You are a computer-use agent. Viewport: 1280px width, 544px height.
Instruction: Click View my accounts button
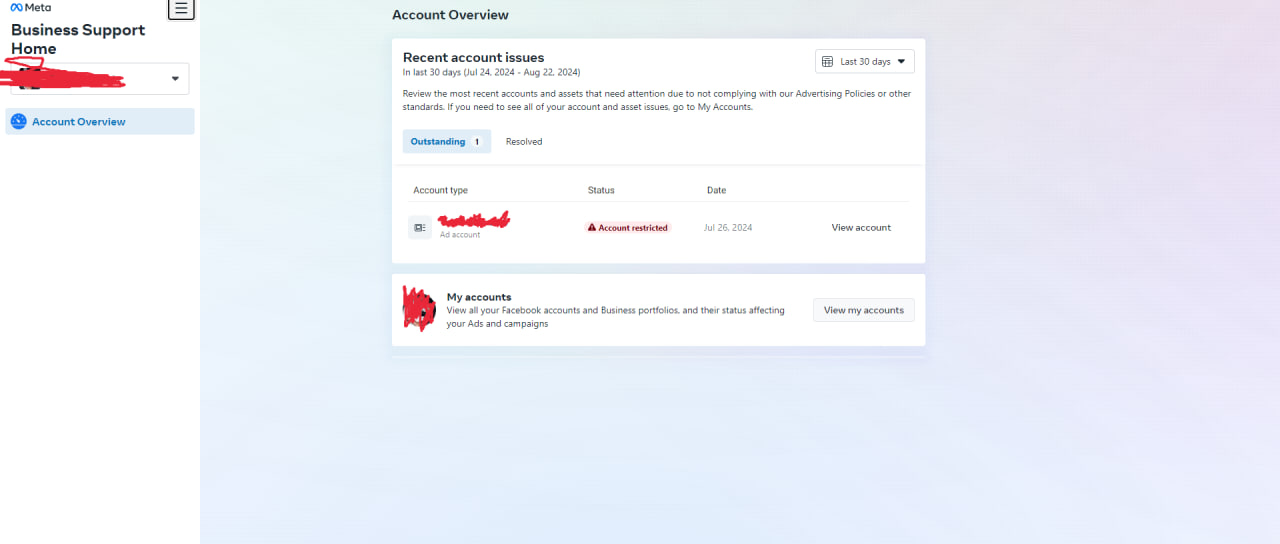pos(864,310)
